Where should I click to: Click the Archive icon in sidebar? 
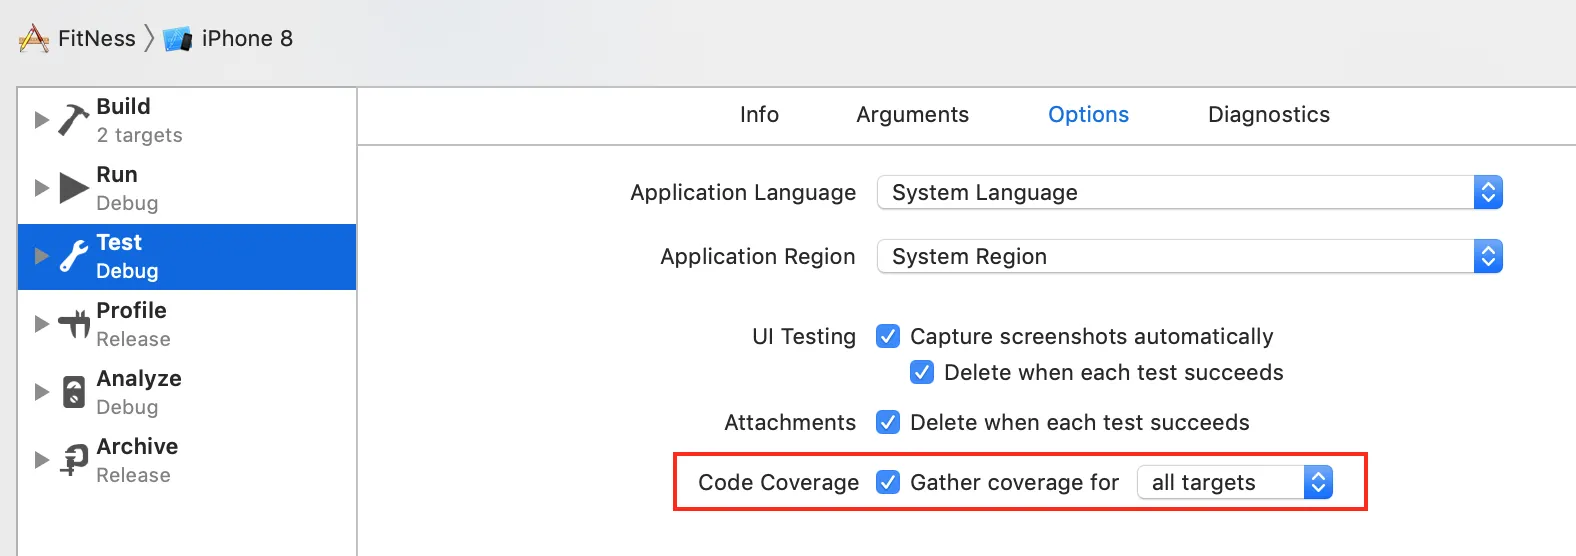73,460
